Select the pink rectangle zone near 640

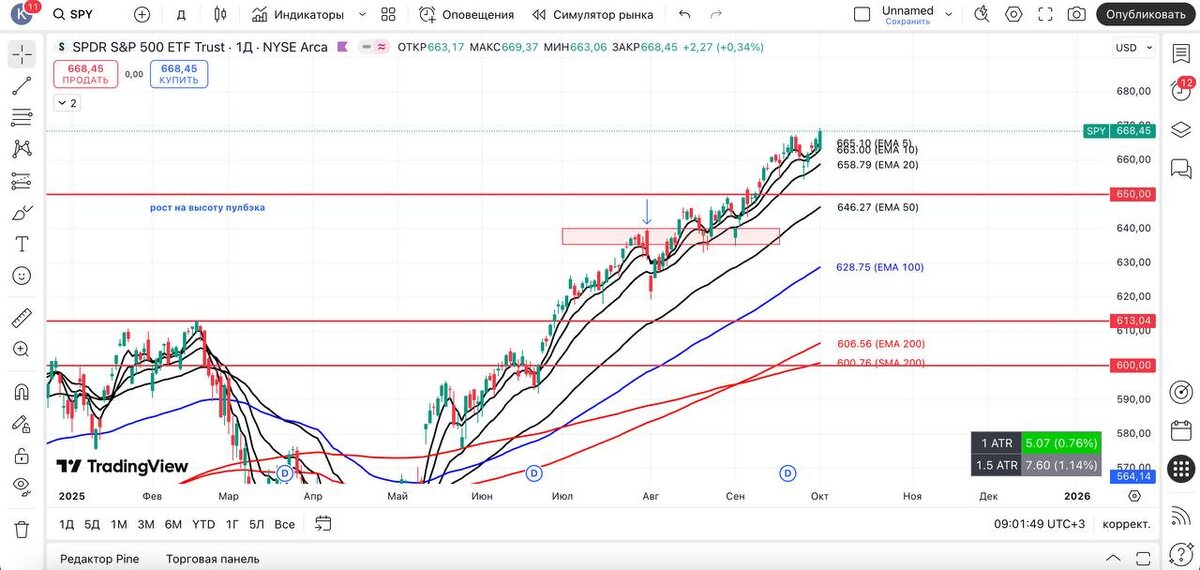pos(670,236)
